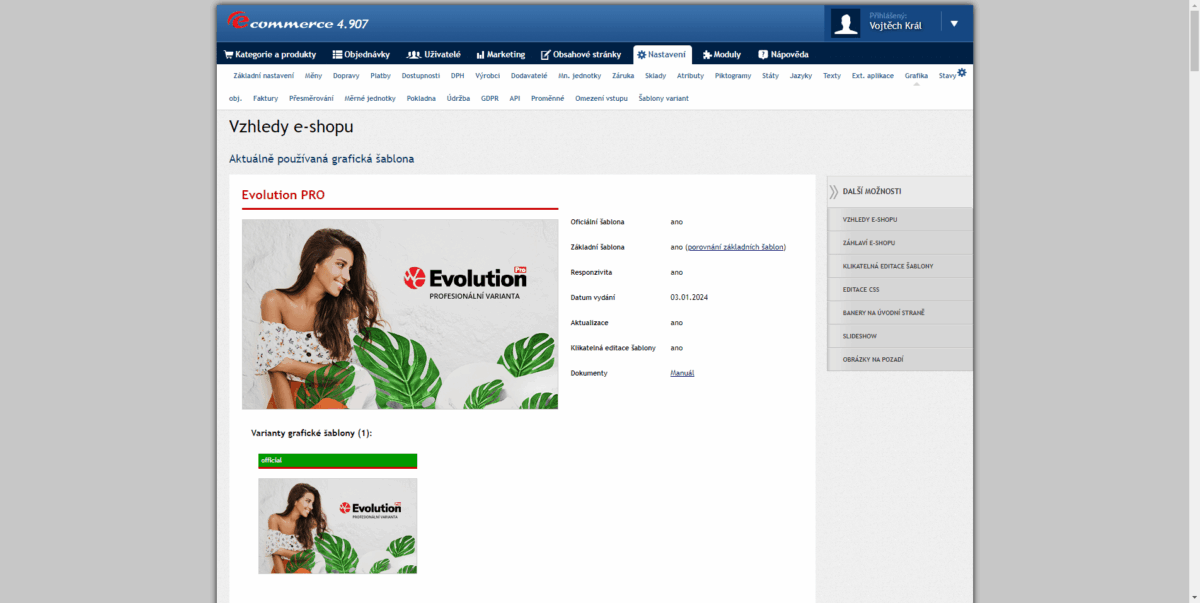Click the Obsahové stránky pencil icon

click(546, 54)
